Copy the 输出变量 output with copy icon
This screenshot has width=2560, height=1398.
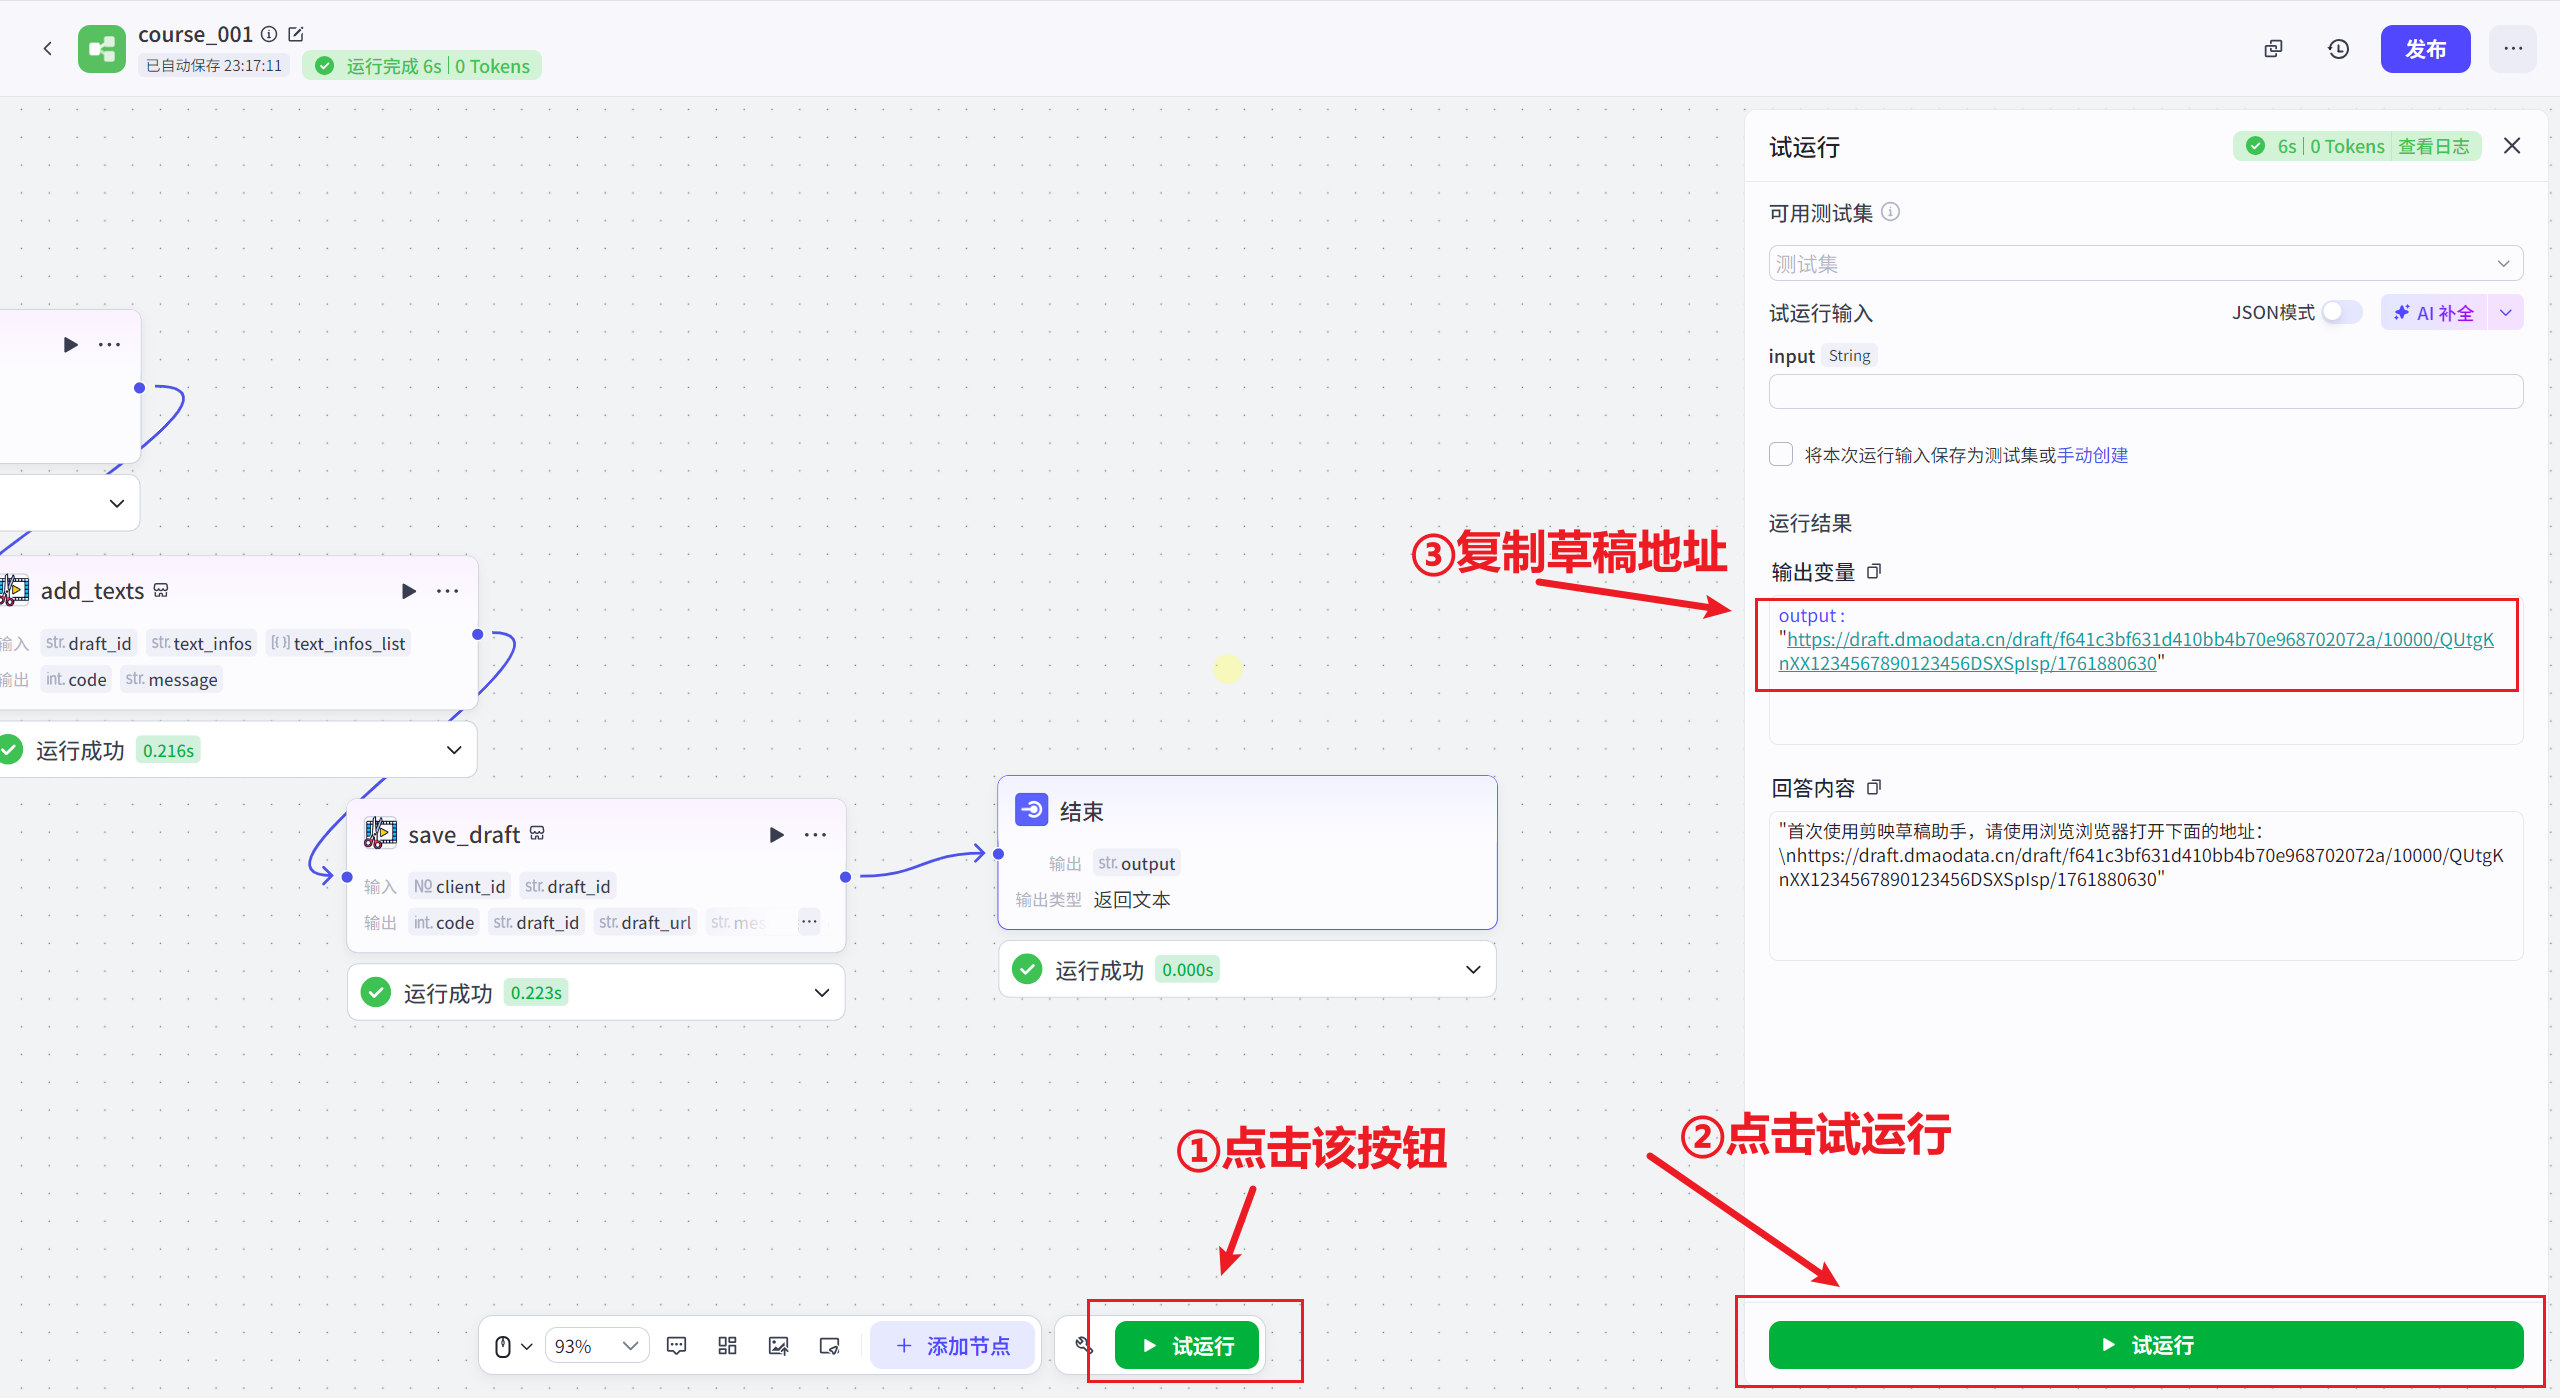click(x=1875, y=571)
